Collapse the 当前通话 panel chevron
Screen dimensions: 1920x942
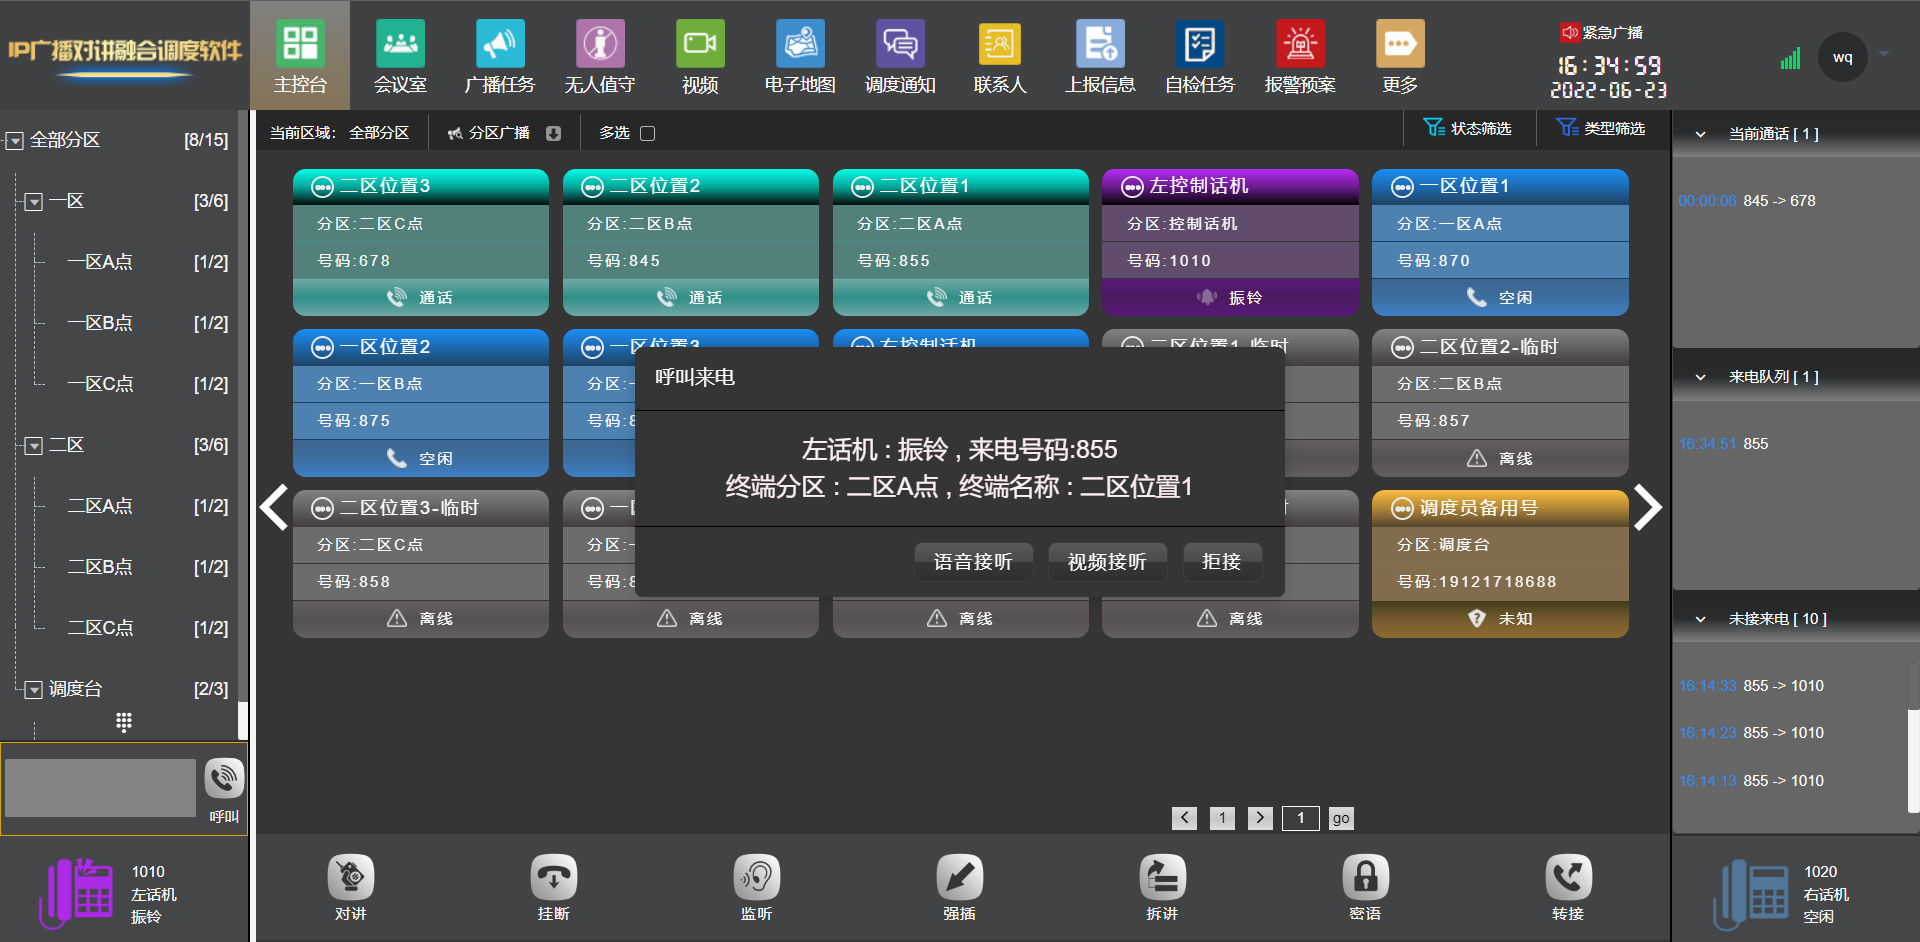1700,134
